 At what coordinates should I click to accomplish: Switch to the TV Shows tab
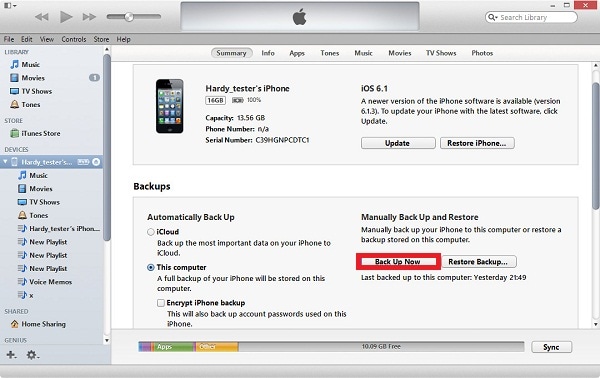[x=441, y=53]
